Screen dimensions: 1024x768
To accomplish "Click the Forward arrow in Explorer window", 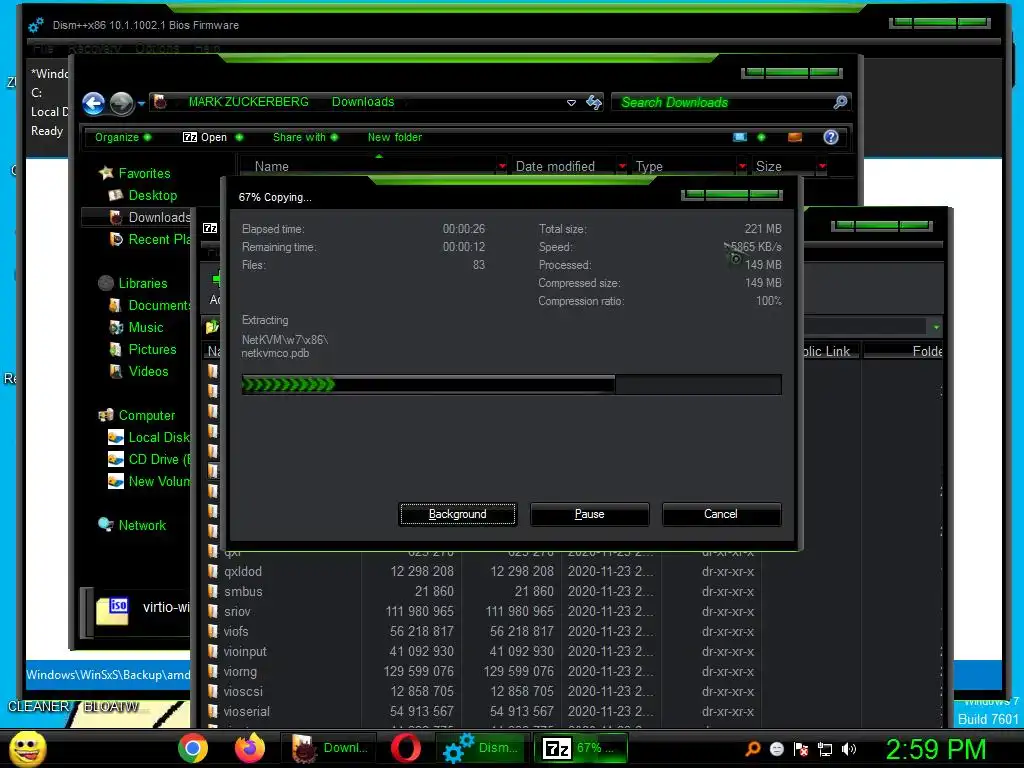I will coord(121,103).
